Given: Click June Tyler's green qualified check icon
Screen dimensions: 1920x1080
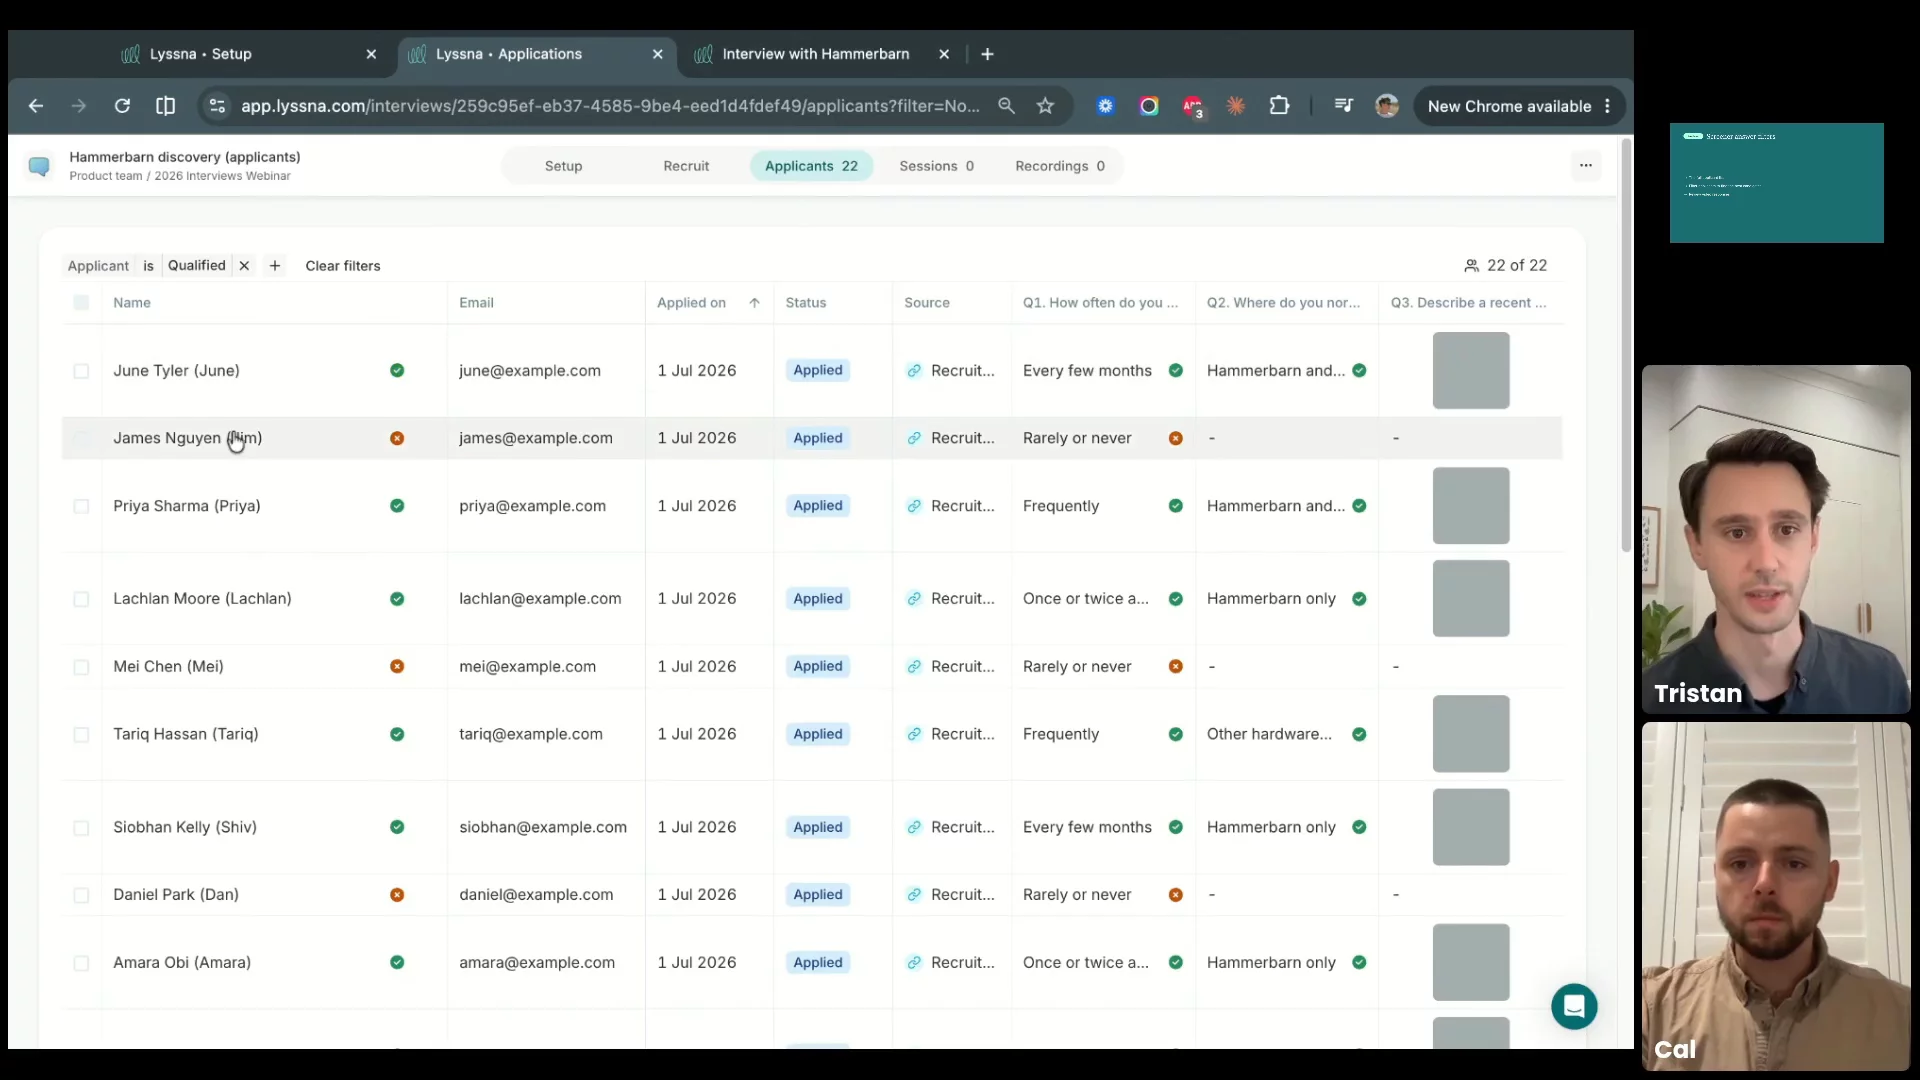Looking at the screenshot, I should coord(397,370).
